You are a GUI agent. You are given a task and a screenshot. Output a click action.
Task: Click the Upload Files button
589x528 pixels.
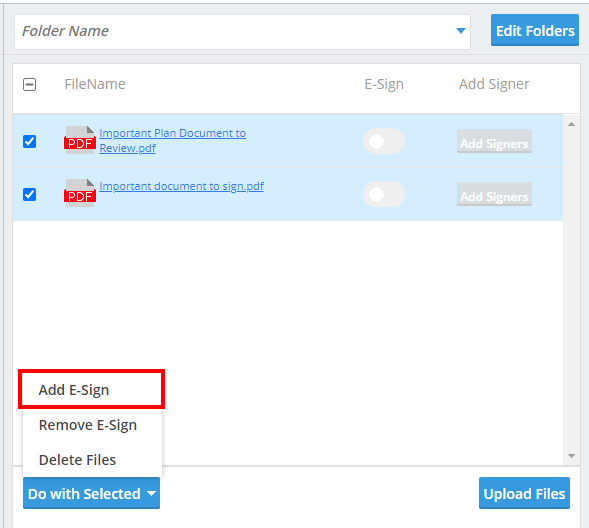[x=524, y=493]
